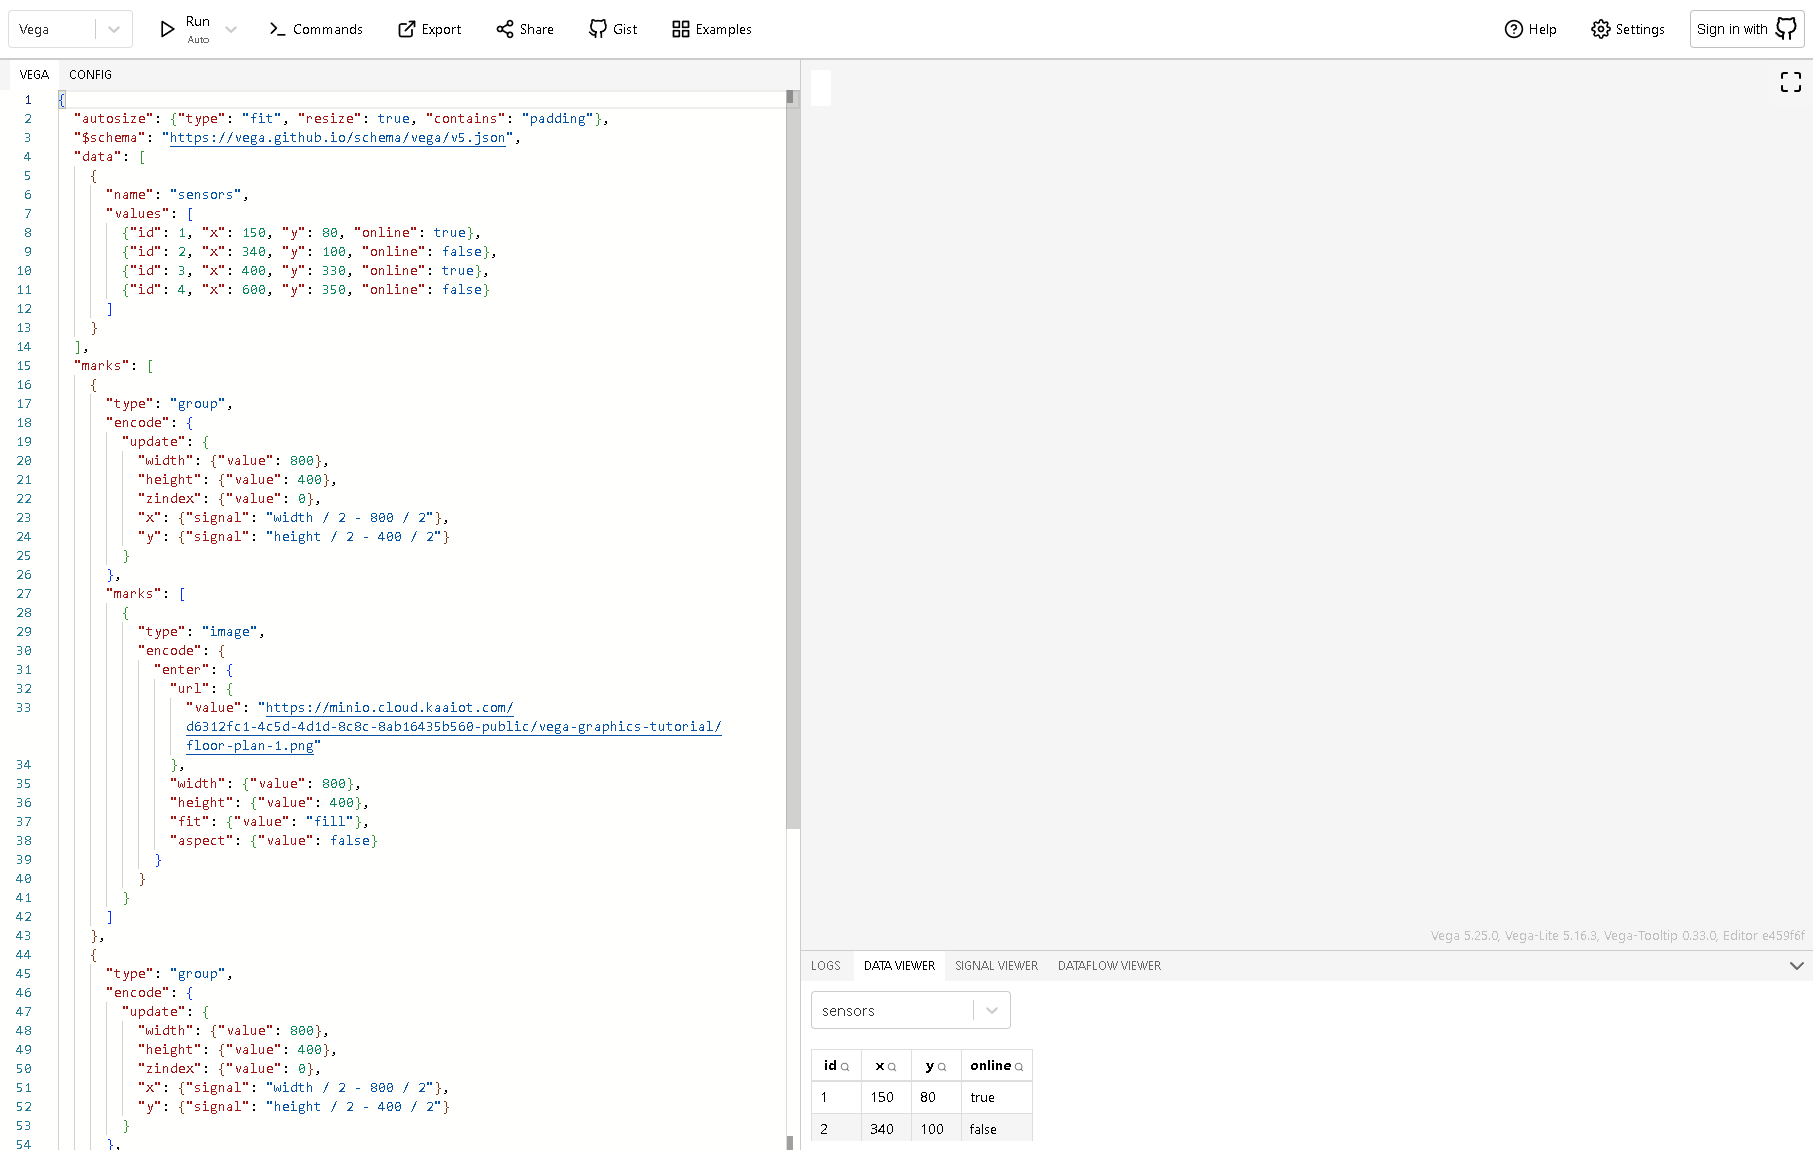This screenshot has width=1813, height=1150.
Task: Click Sign in with GitHub button
Action: (1747, 29)
